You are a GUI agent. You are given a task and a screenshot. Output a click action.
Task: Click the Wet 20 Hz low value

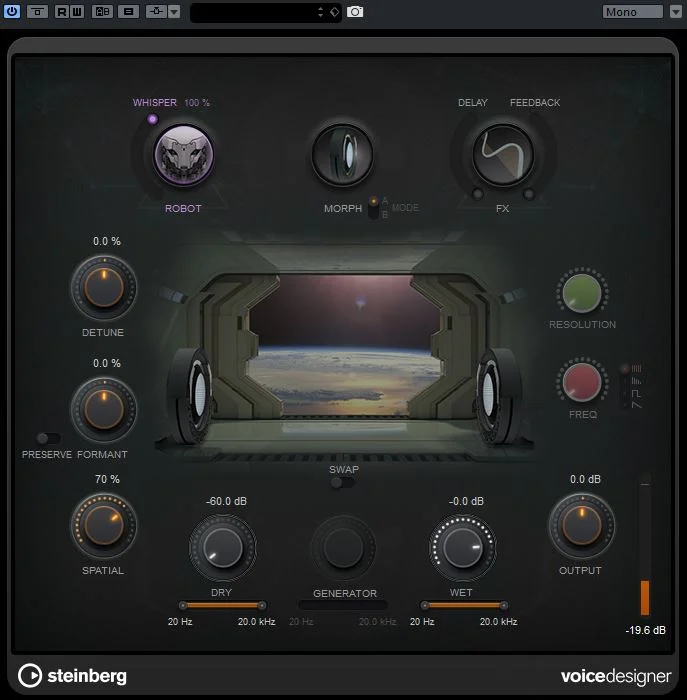(x=422, y=621)
